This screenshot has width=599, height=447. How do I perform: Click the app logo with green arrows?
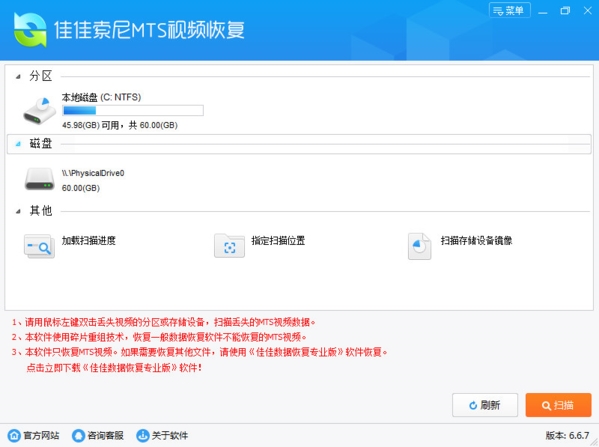tap(30, 30)
